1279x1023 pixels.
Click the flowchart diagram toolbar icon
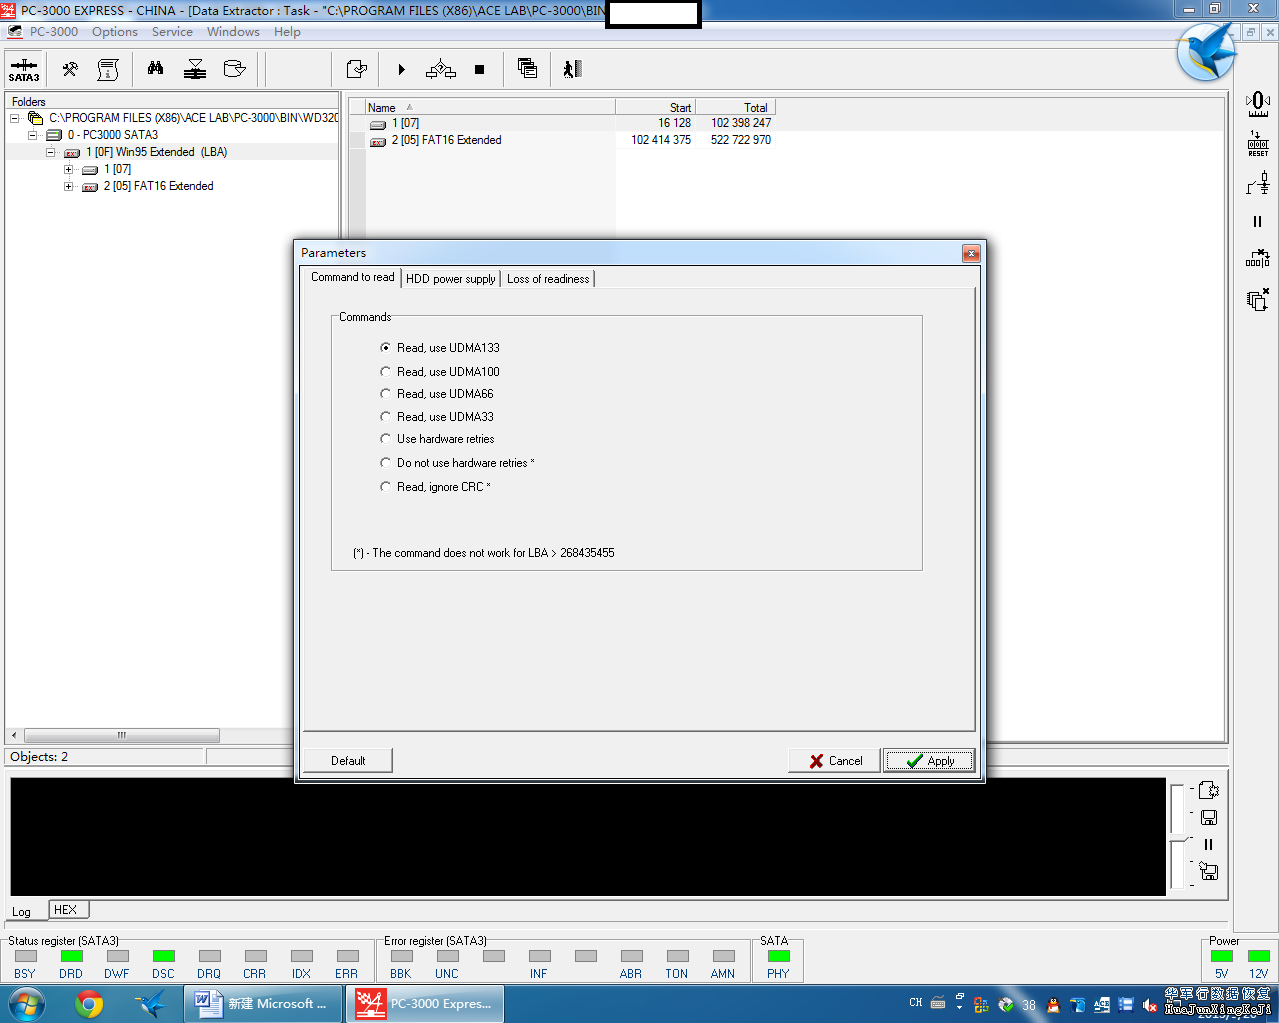(440, 69)
